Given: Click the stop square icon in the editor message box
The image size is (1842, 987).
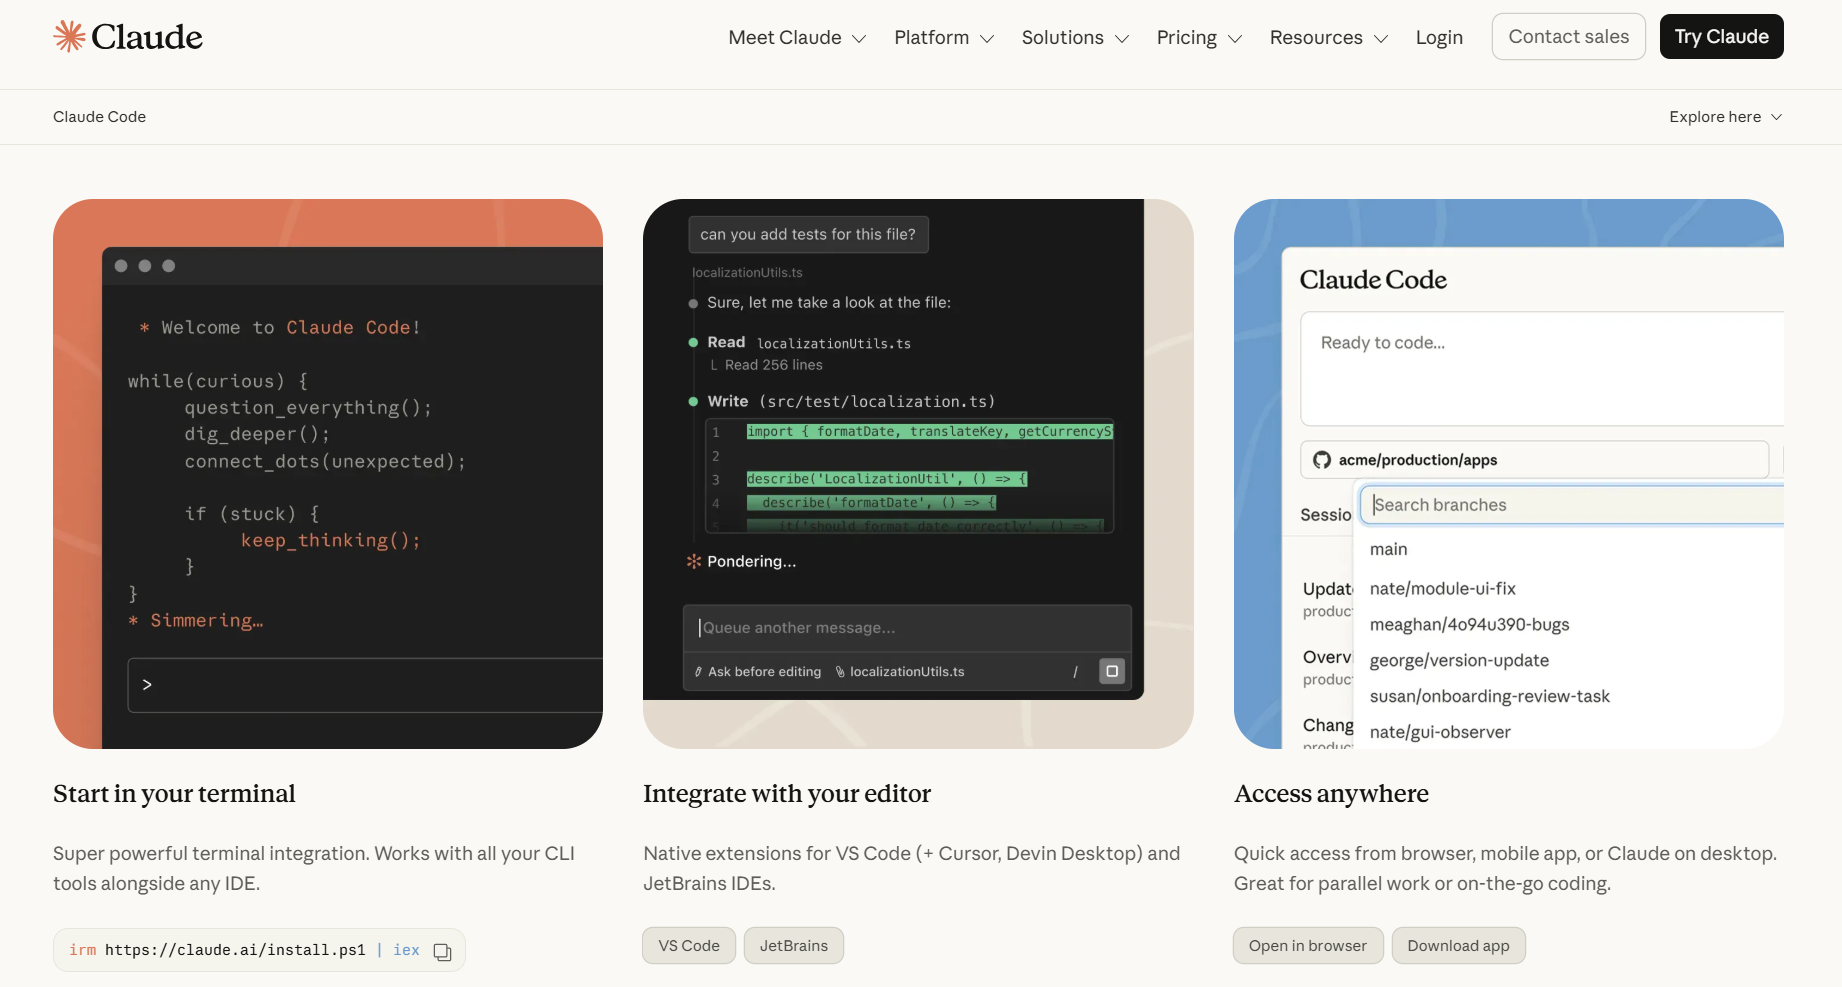Looking at the screenshot, I should click(x=1111, y=671).
